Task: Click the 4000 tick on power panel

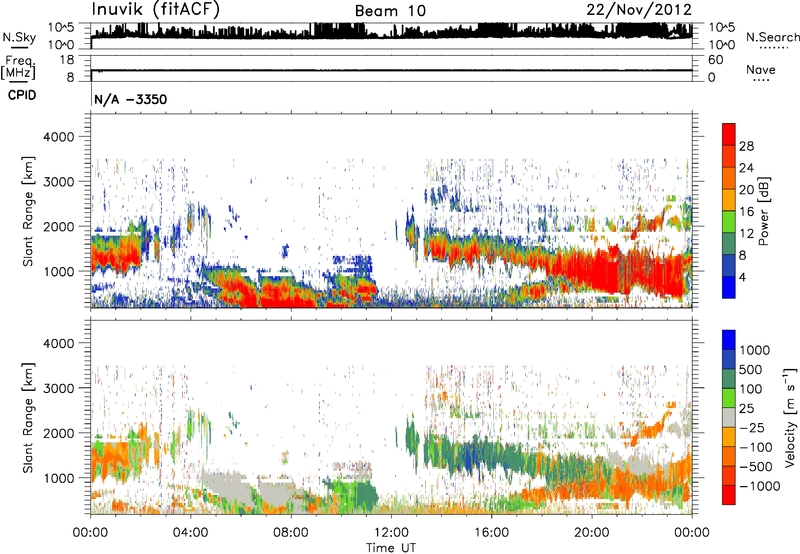Action: coord(58,137)
